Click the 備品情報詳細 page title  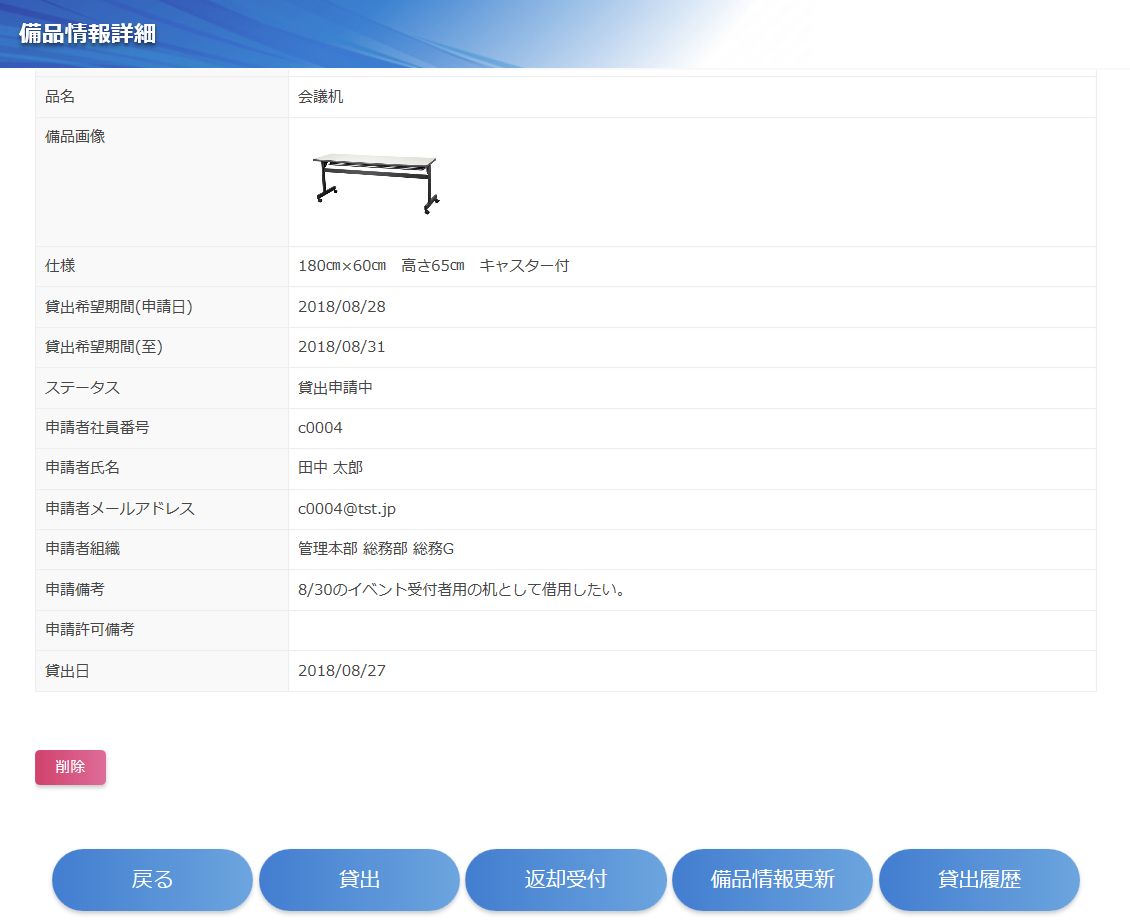point(87,33)
